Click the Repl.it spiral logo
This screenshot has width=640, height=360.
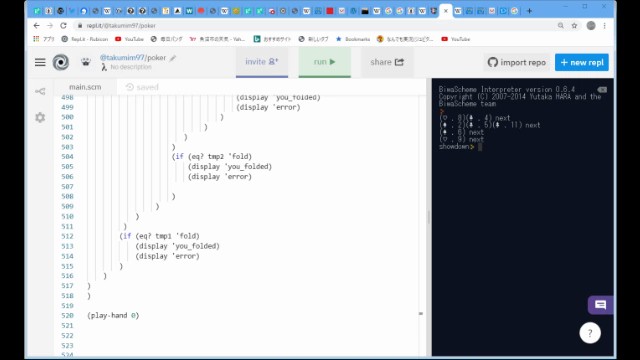[x=61, y=62]
